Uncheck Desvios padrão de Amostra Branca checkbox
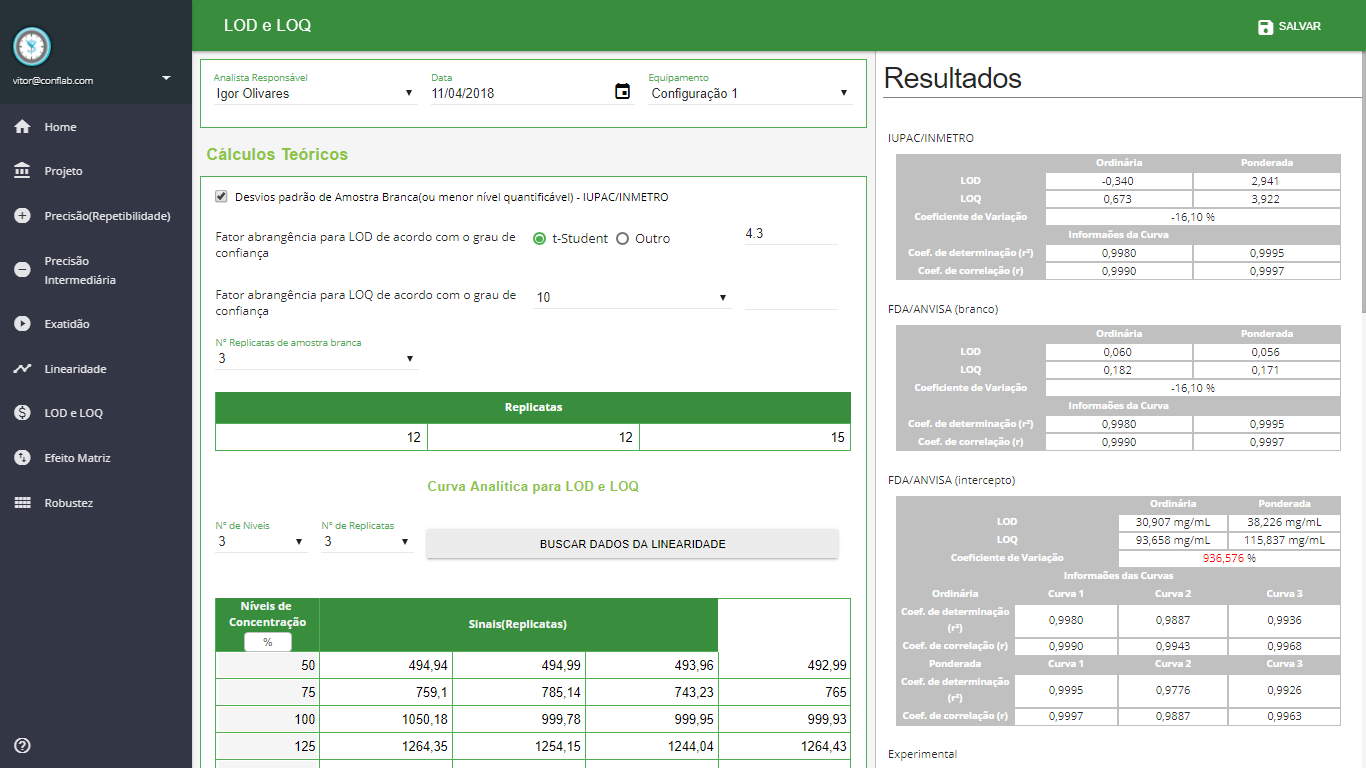Viewport: 1366px width, 768px height. 221,197
